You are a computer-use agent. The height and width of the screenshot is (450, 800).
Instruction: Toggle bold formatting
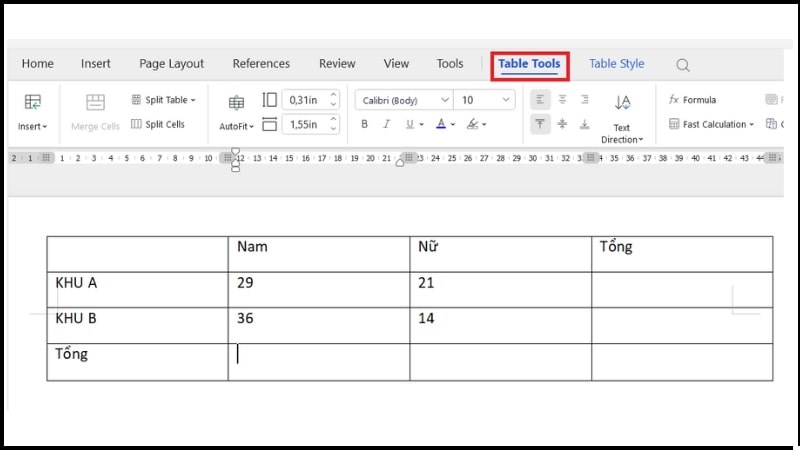point(364,125)
